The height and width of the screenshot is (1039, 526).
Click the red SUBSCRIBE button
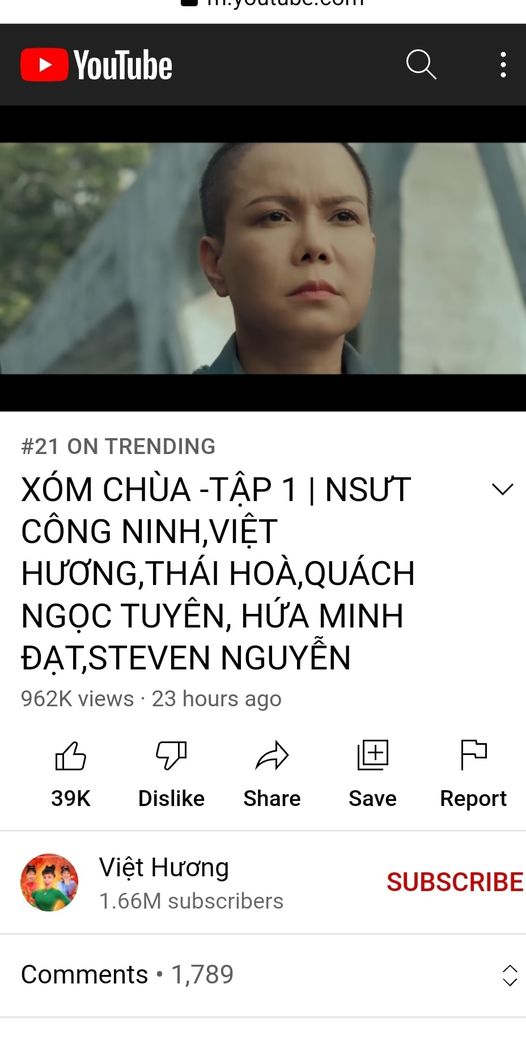coord(455,882)
